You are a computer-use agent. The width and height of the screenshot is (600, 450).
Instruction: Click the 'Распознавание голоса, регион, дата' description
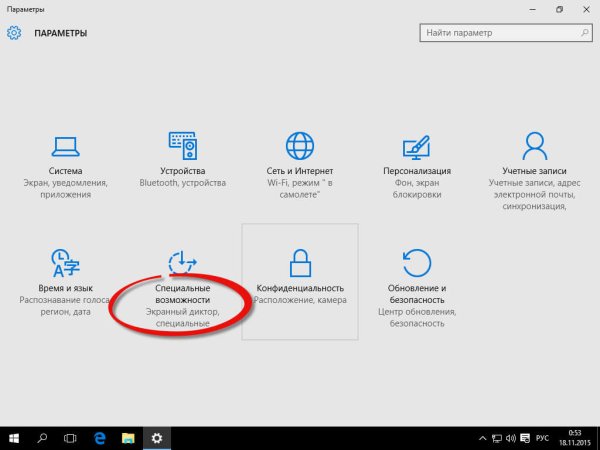click(65, 306)
